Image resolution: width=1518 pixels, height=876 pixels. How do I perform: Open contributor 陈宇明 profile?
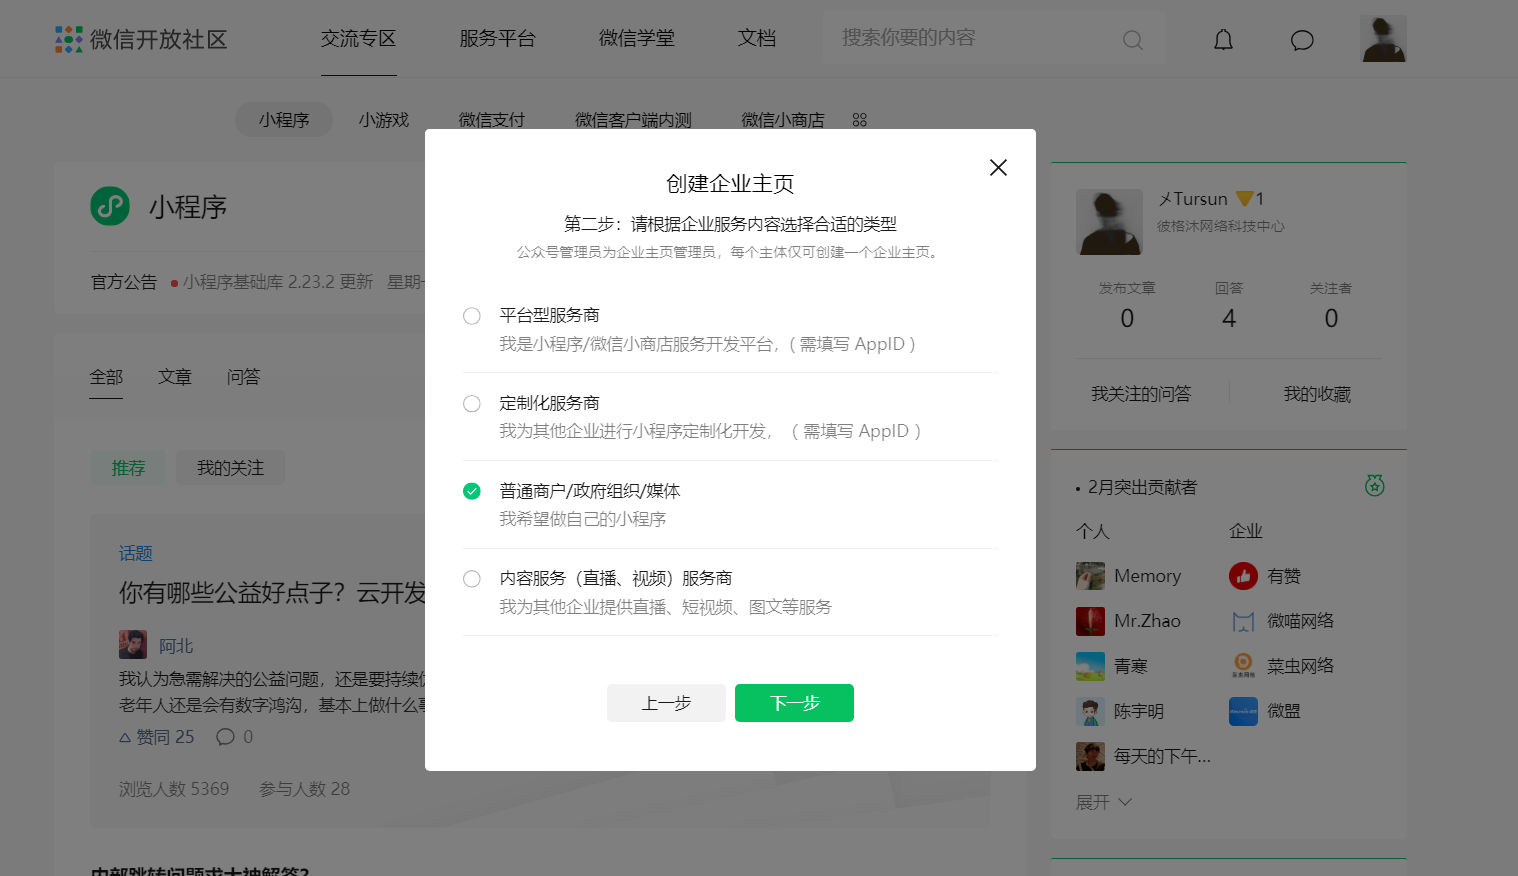pos(1139,712)
